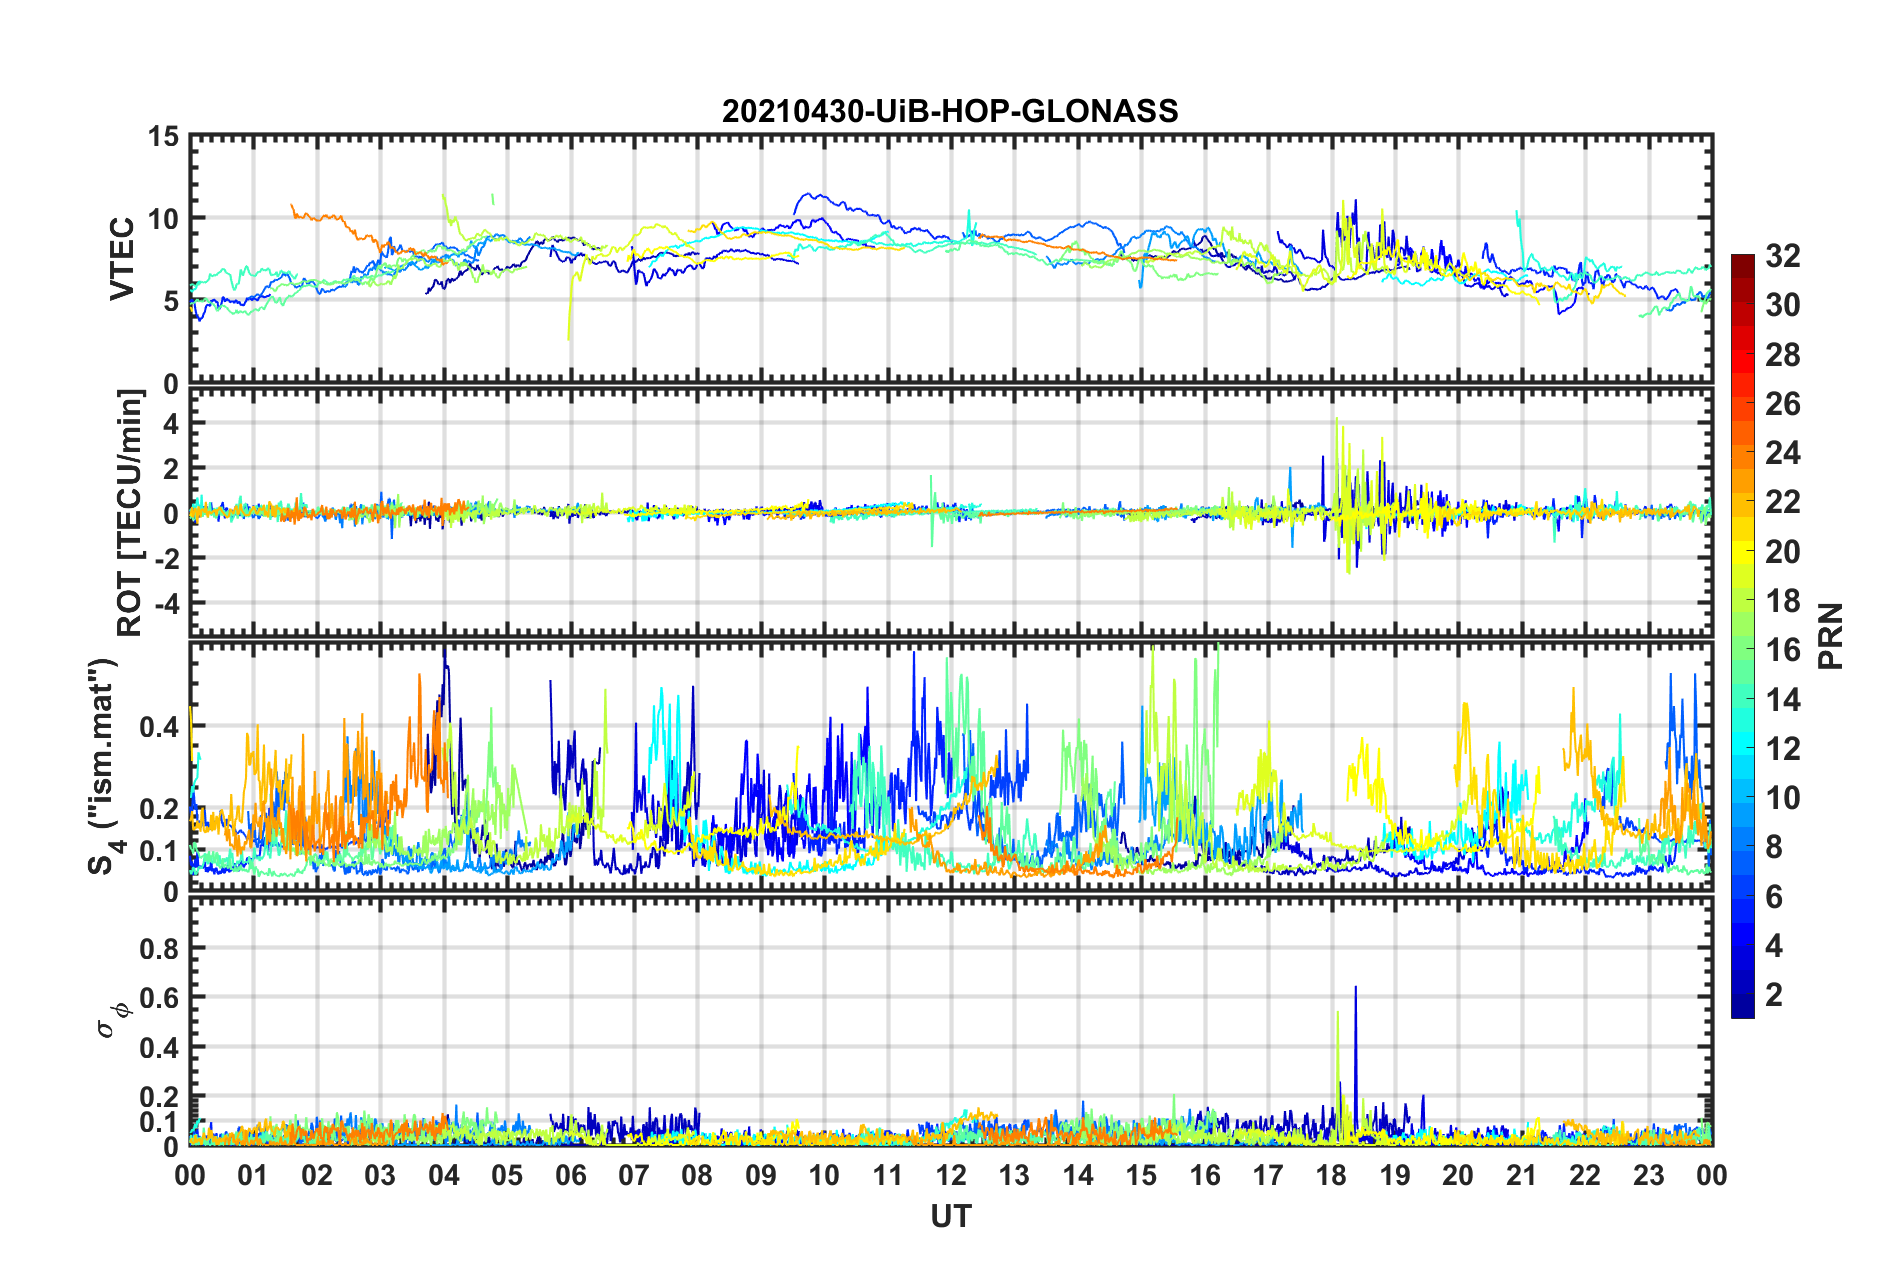Screen dimensions: 1902x1272
Task: Click x-axis tick label 07
Action: tap(634, 1175)
